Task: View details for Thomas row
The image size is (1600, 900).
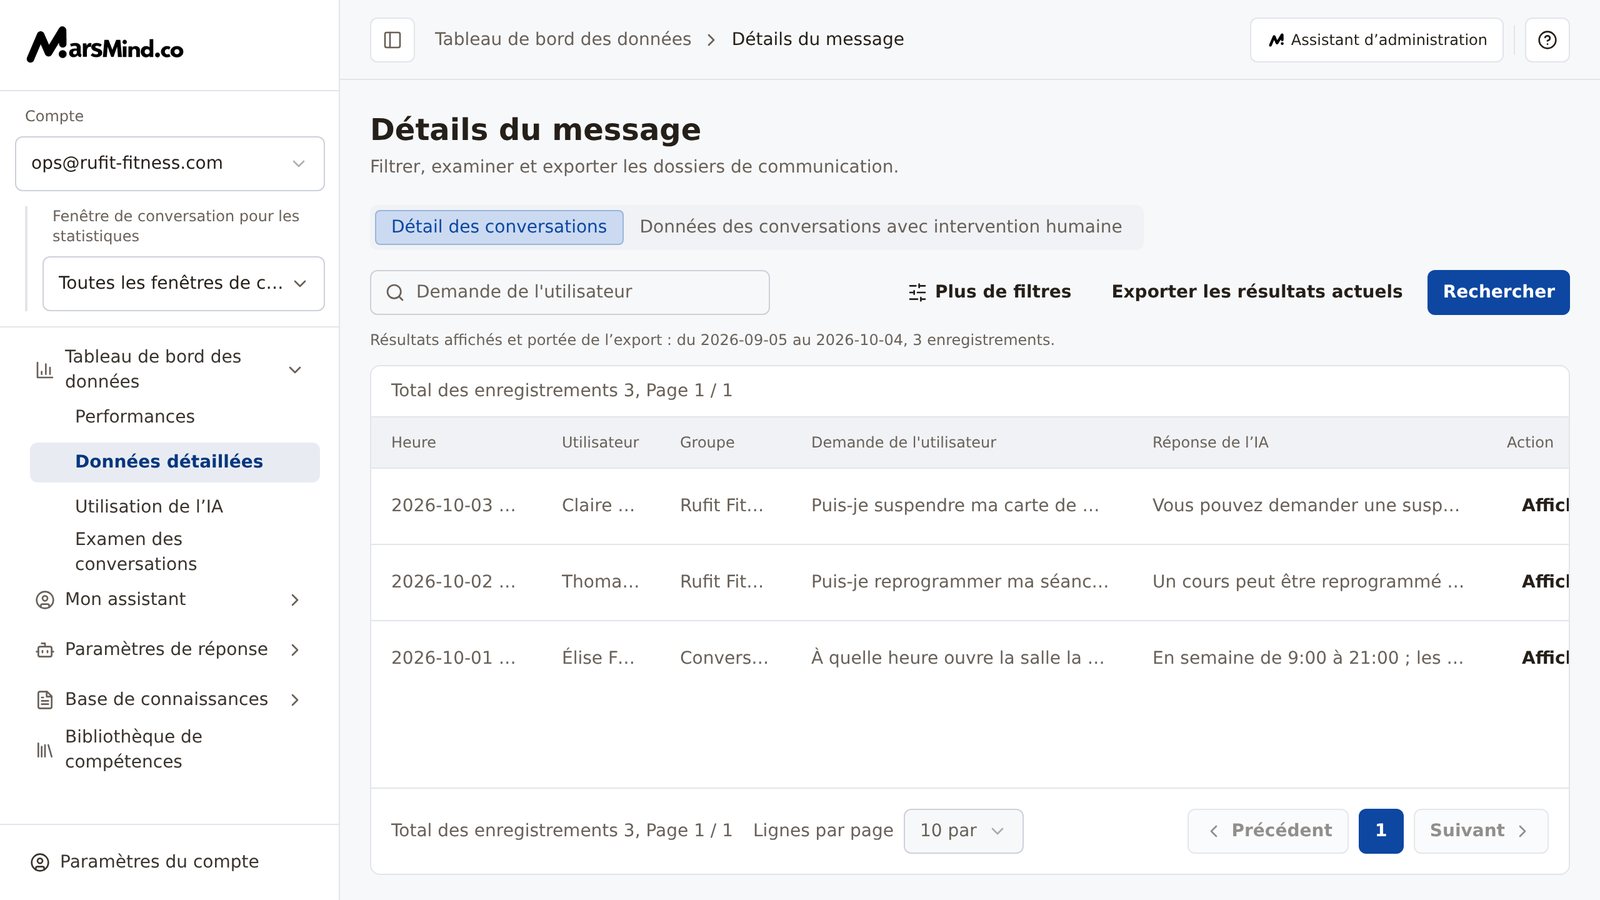Action: pyautogui.click(x=1545, y=582)
